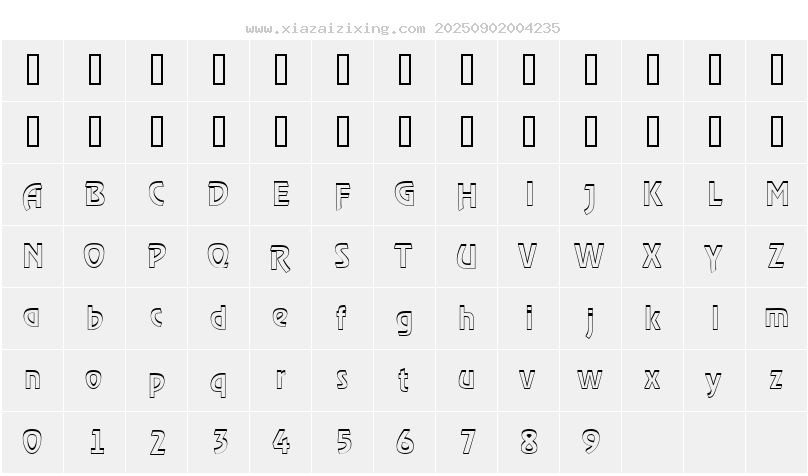The height and width of the screenshot is (476, 808).
Task: Click the digit 0 glyph cell
Action: tap(32, 443)
